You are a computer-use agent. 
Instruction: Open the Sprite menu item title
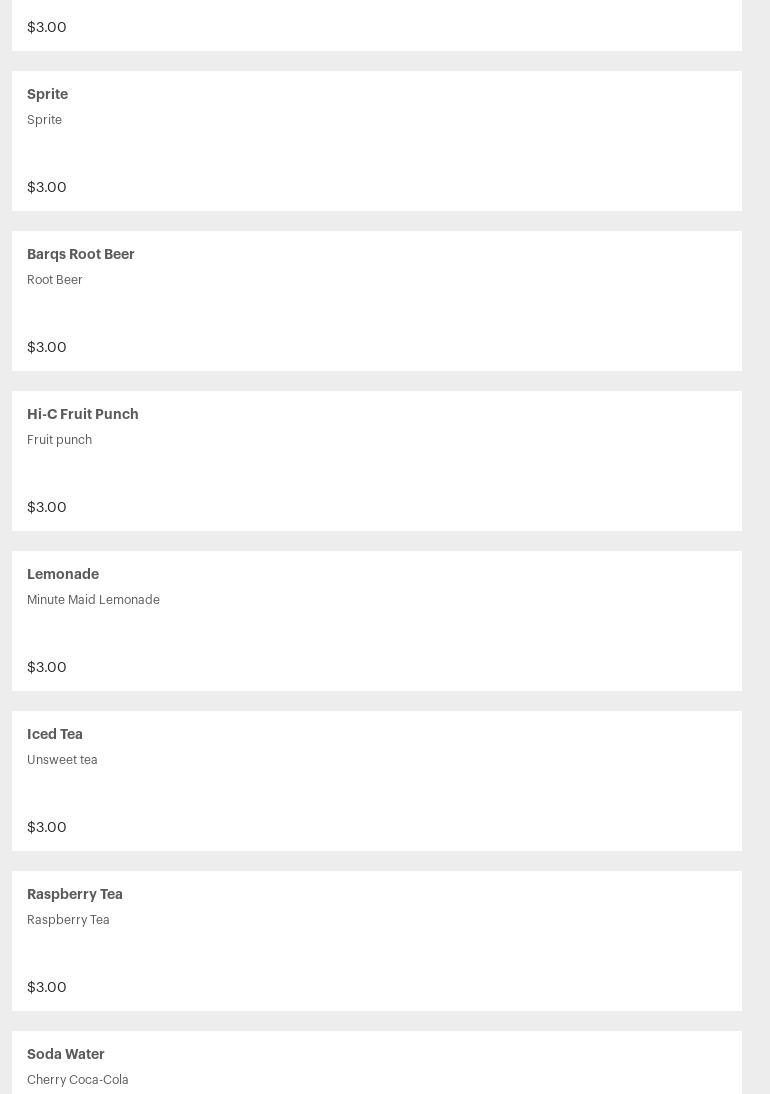pos(47,94)
